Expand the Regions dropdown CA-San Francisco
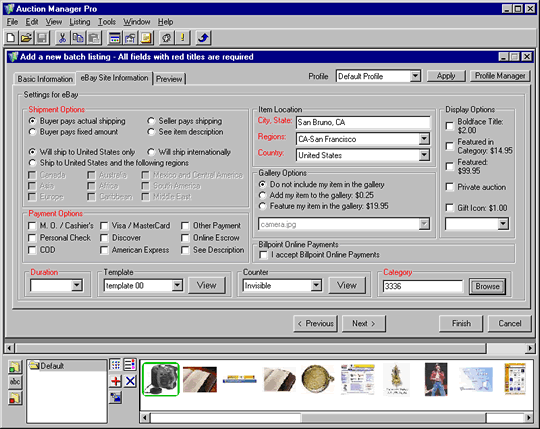 [x=424, y=139]
